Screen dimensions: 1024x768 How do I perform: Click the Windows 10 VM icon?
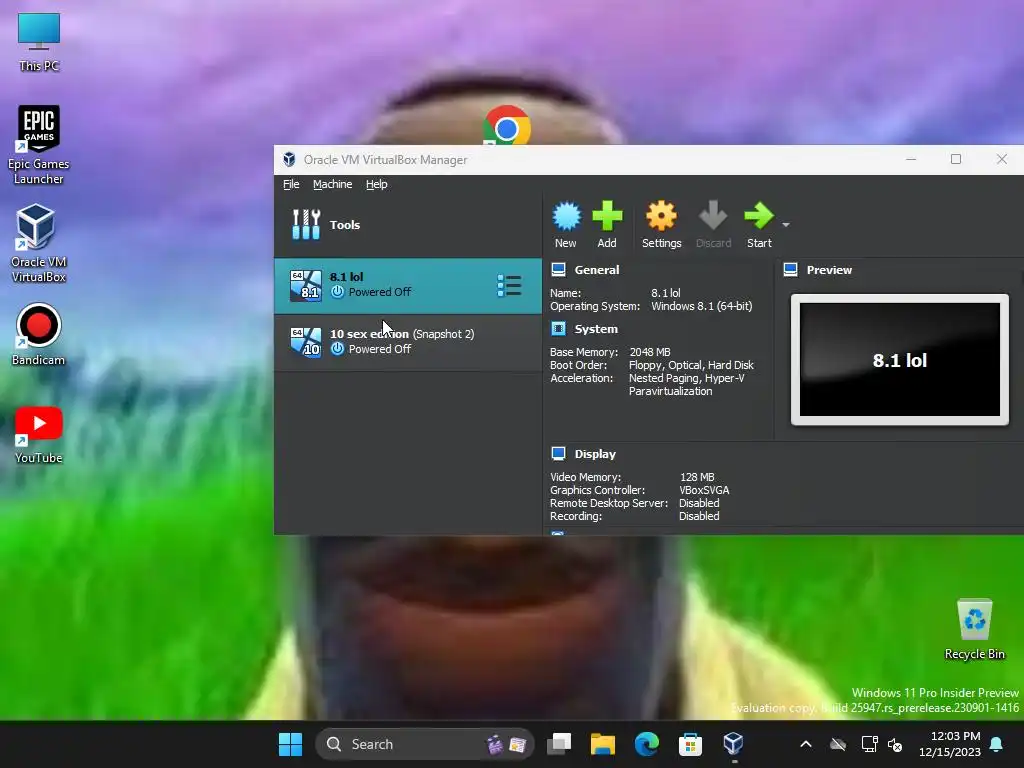(x=306, y=342)
